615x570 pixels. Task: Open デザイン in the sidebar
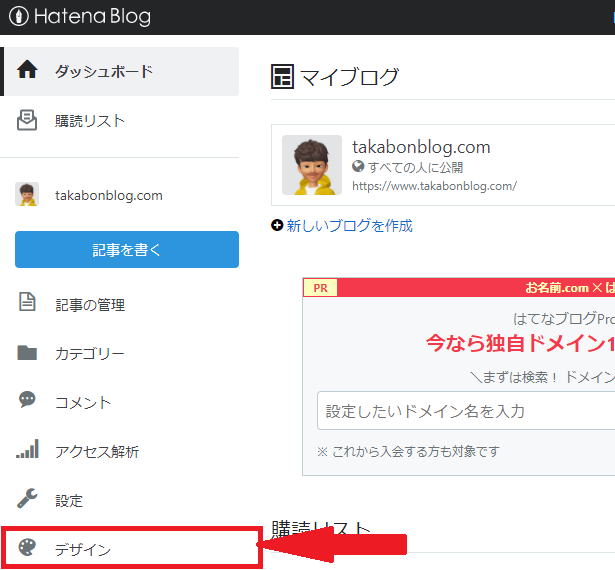coord(83,550)
